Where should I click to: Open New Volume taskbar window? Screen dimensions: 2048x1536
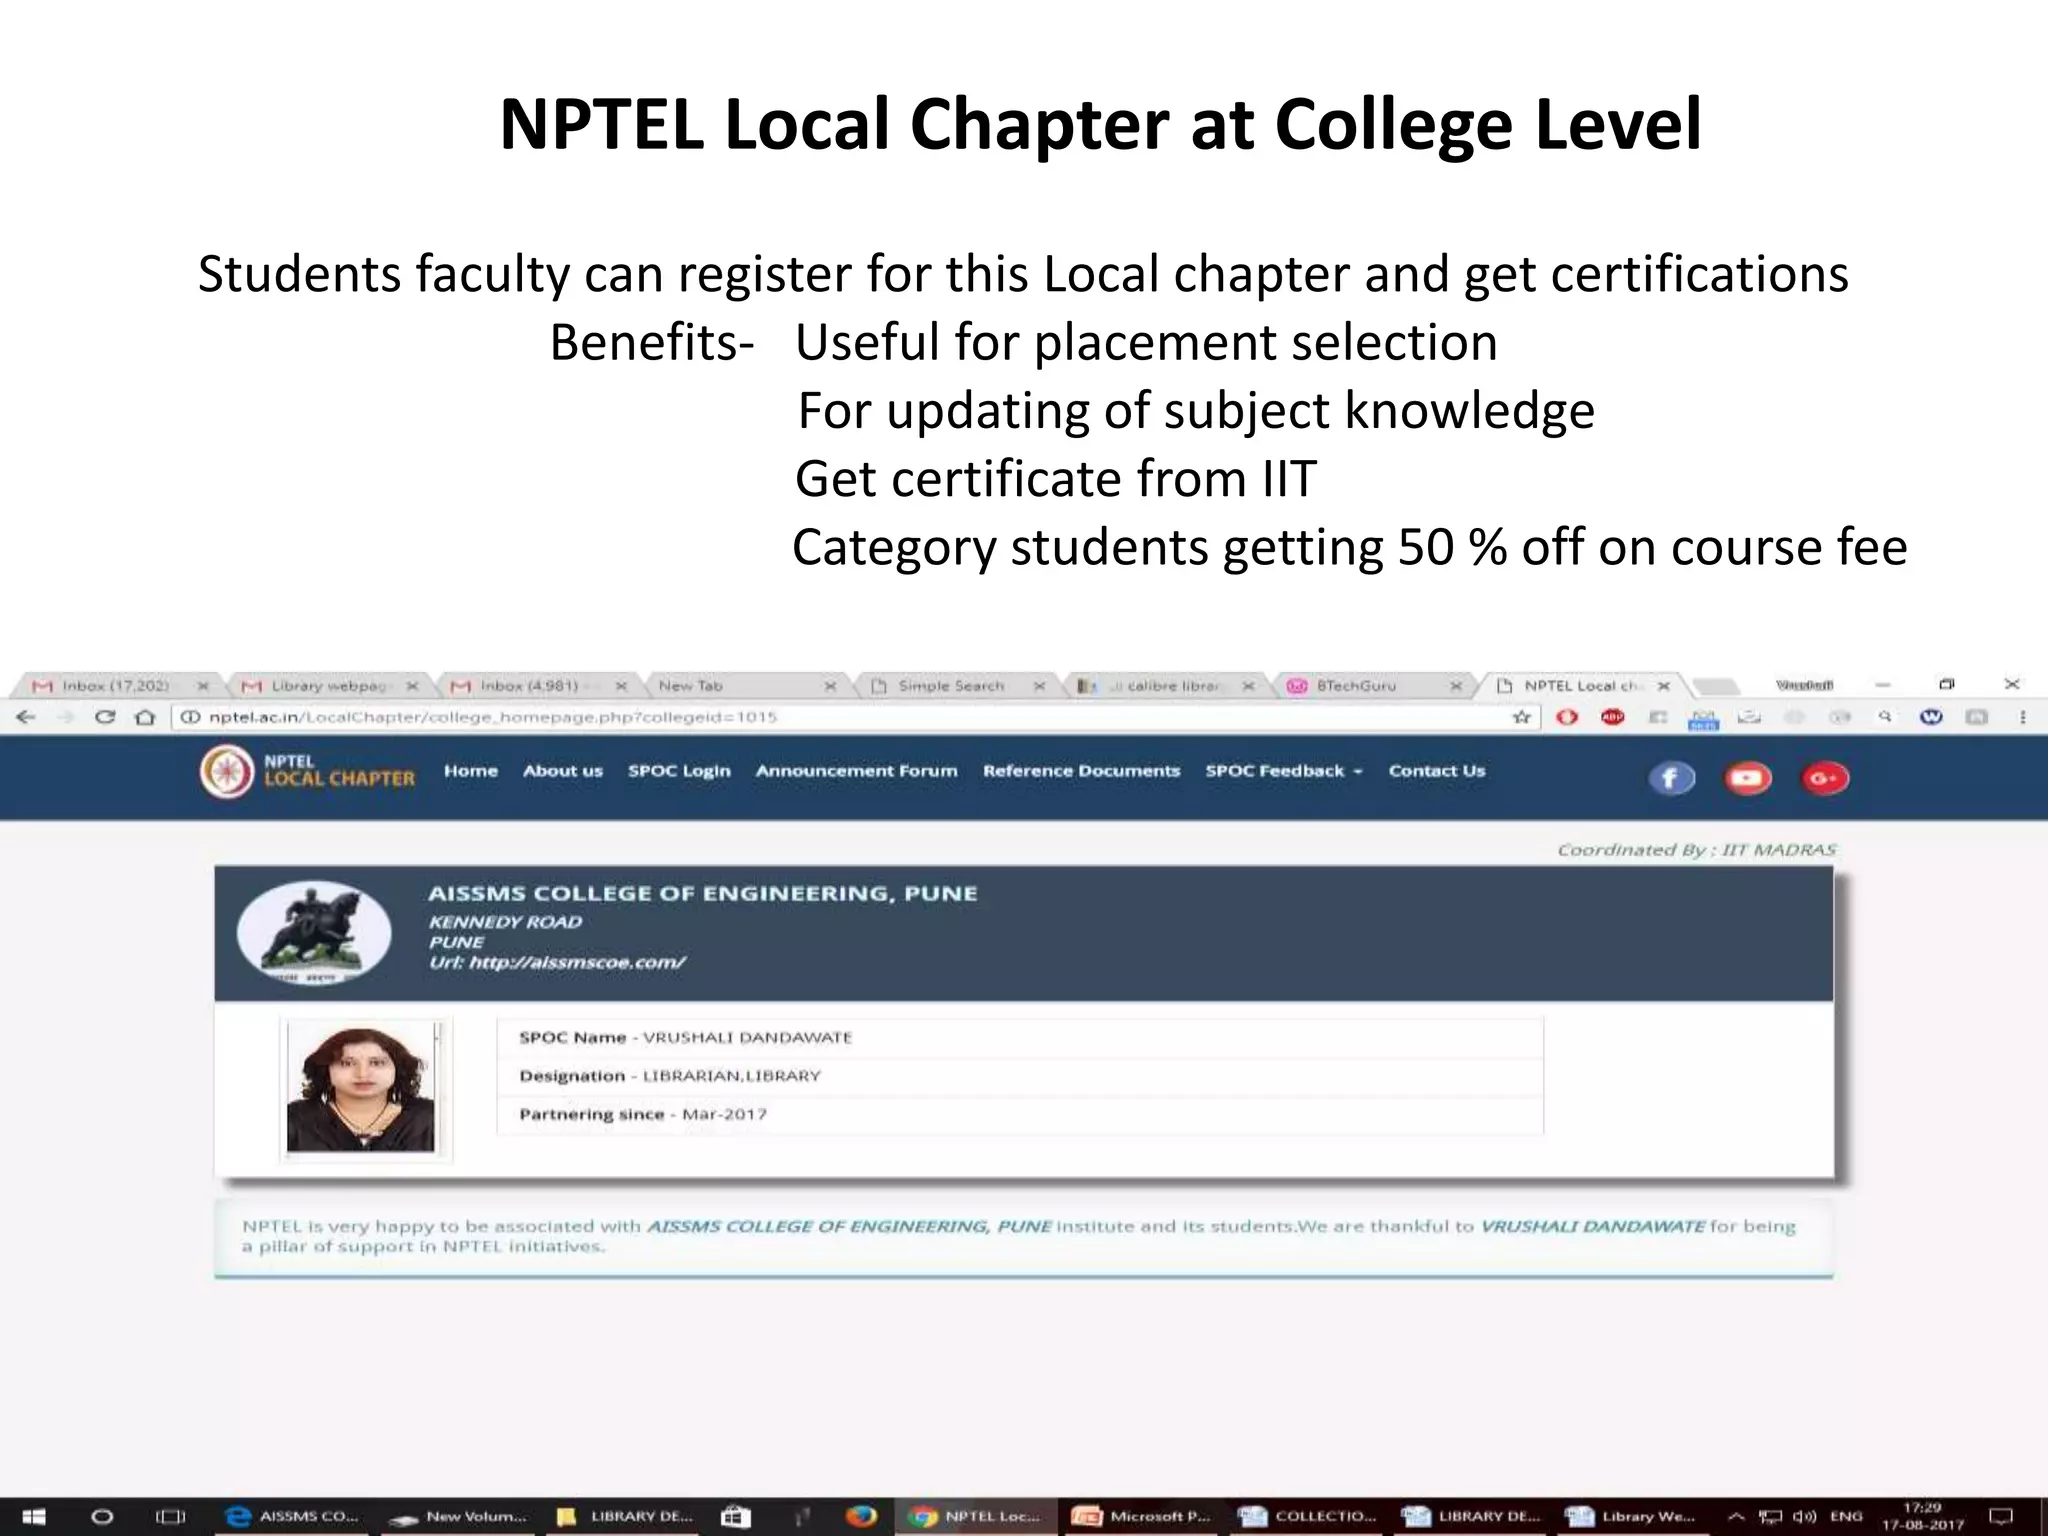[x=458, y=1517]
